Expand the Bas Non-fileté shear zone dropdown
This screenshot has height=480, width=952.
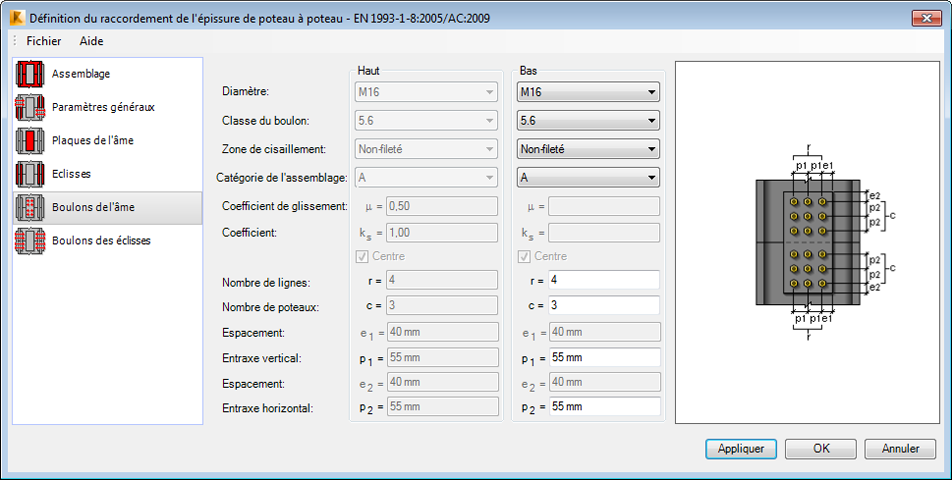pos(588,149)
